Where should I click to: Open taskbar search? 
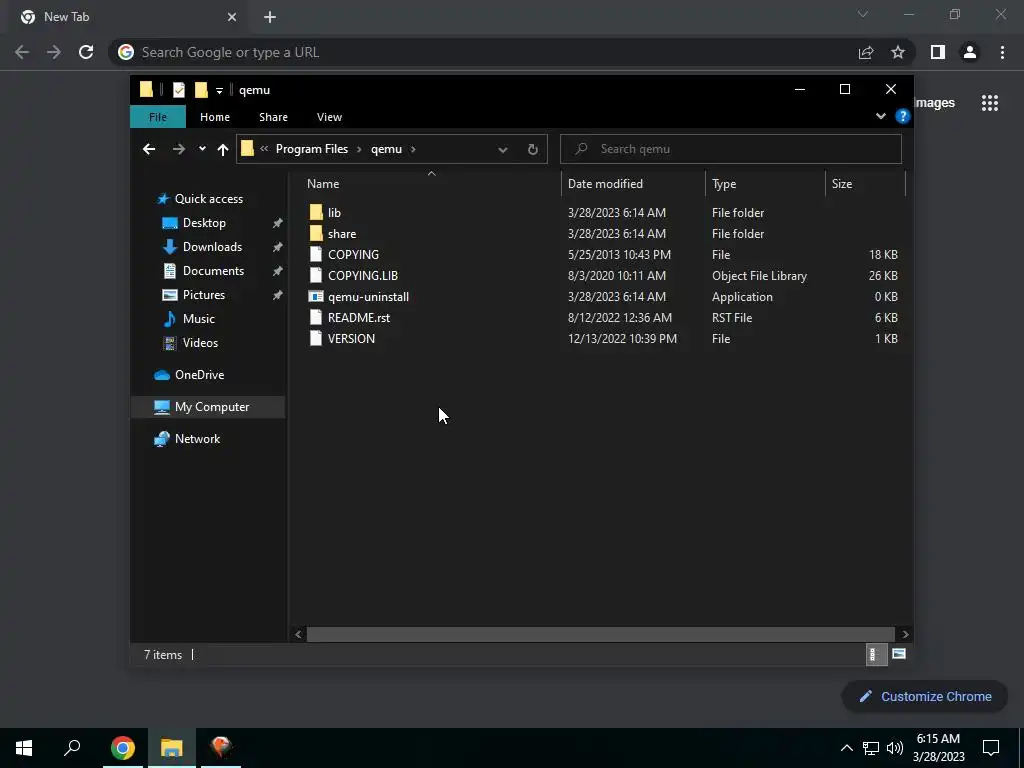click(x=72, y=748)
